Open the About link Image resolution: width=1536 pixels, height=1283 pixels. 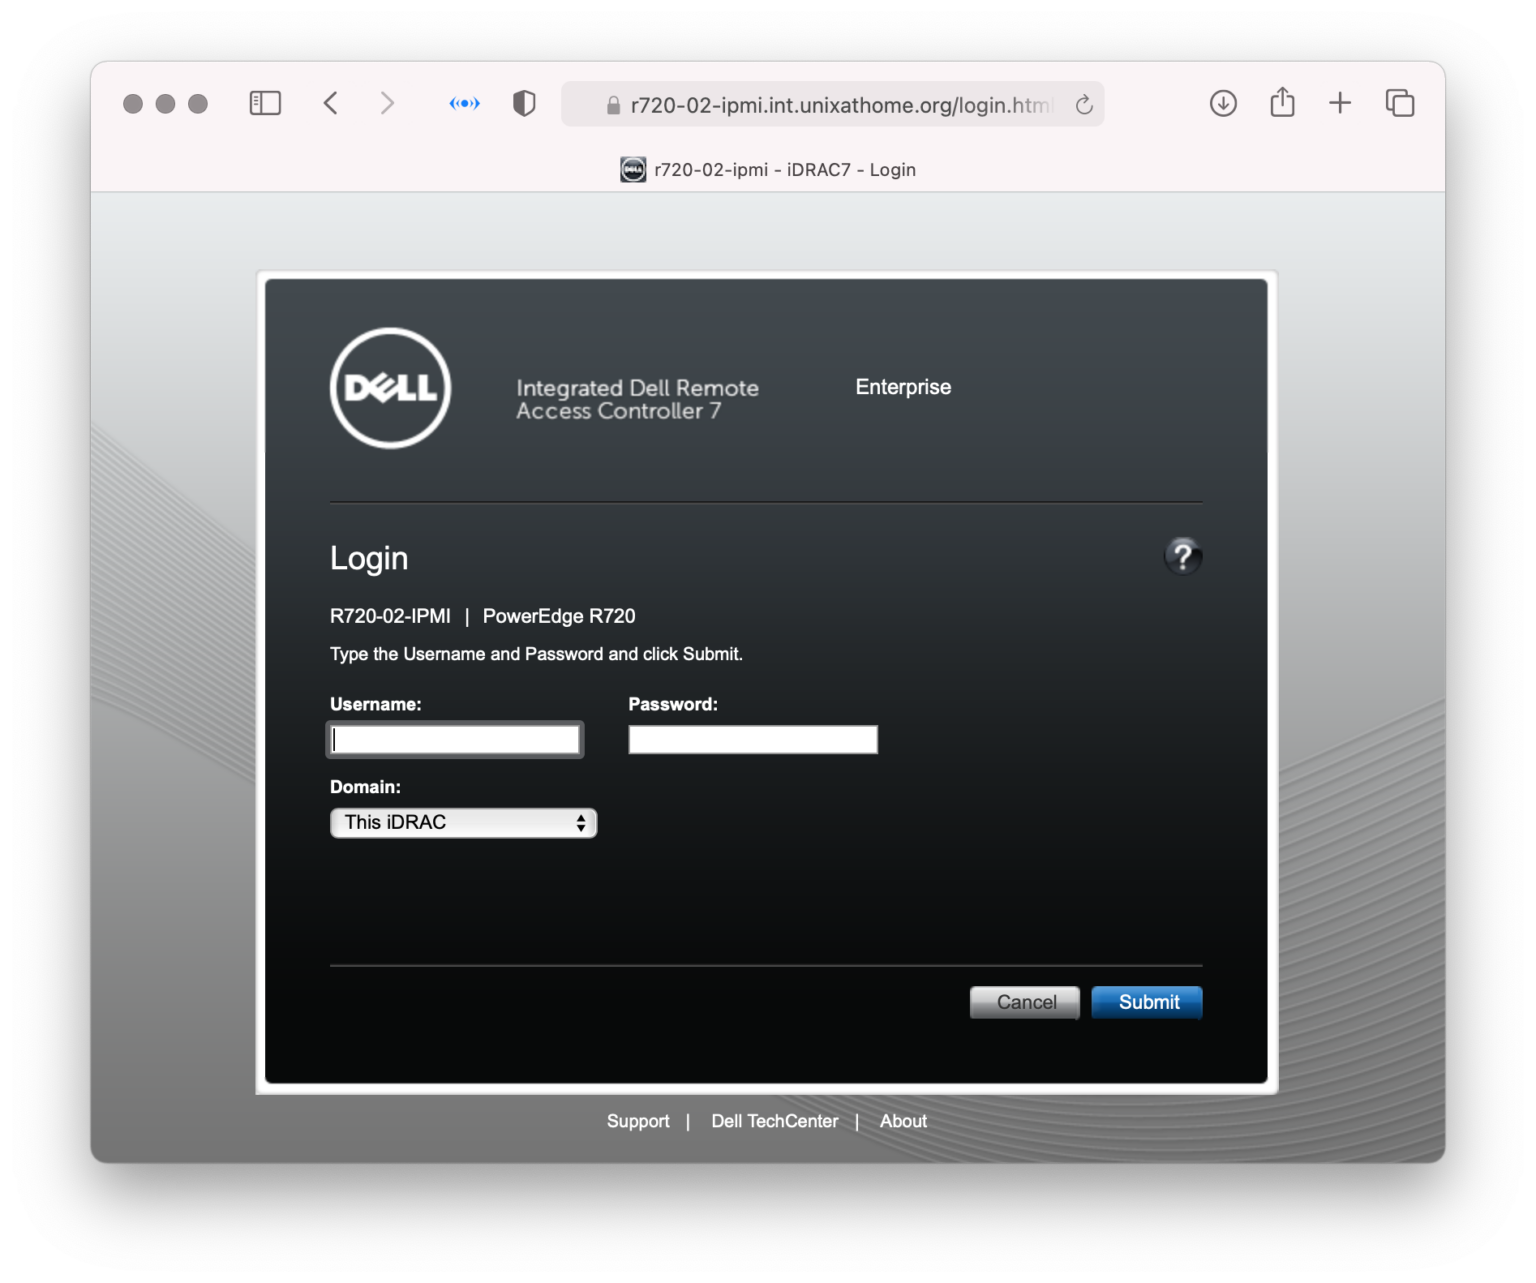pyautogui.click(x=903, y=1121)
